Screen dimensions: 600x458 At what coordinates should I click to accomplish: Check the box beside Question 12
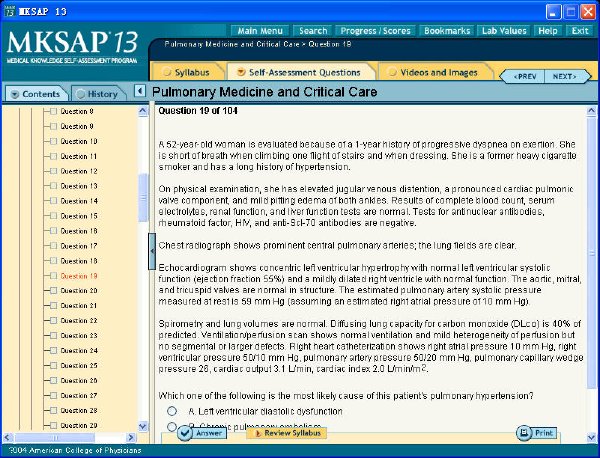click(x=54, y=171)
